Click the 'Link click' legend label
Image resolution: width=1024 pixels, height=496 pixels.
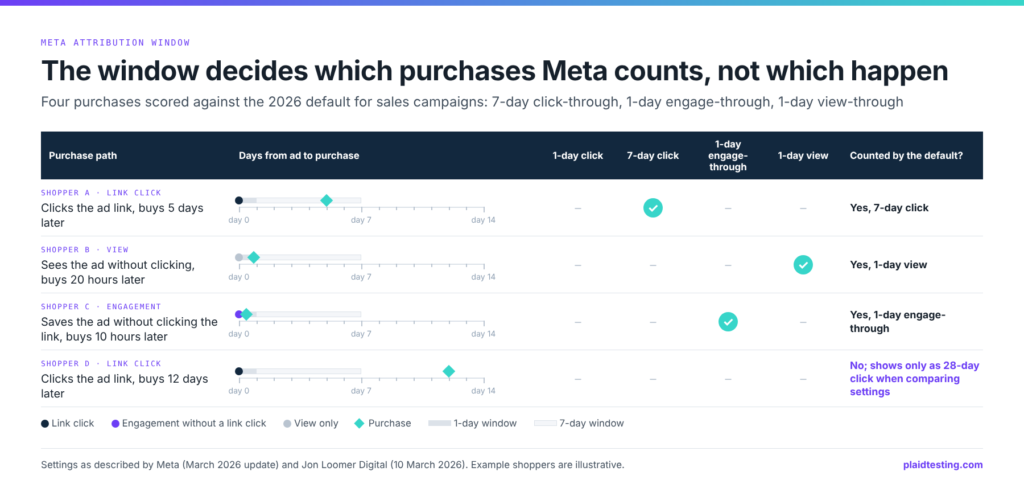coord(72,424)
